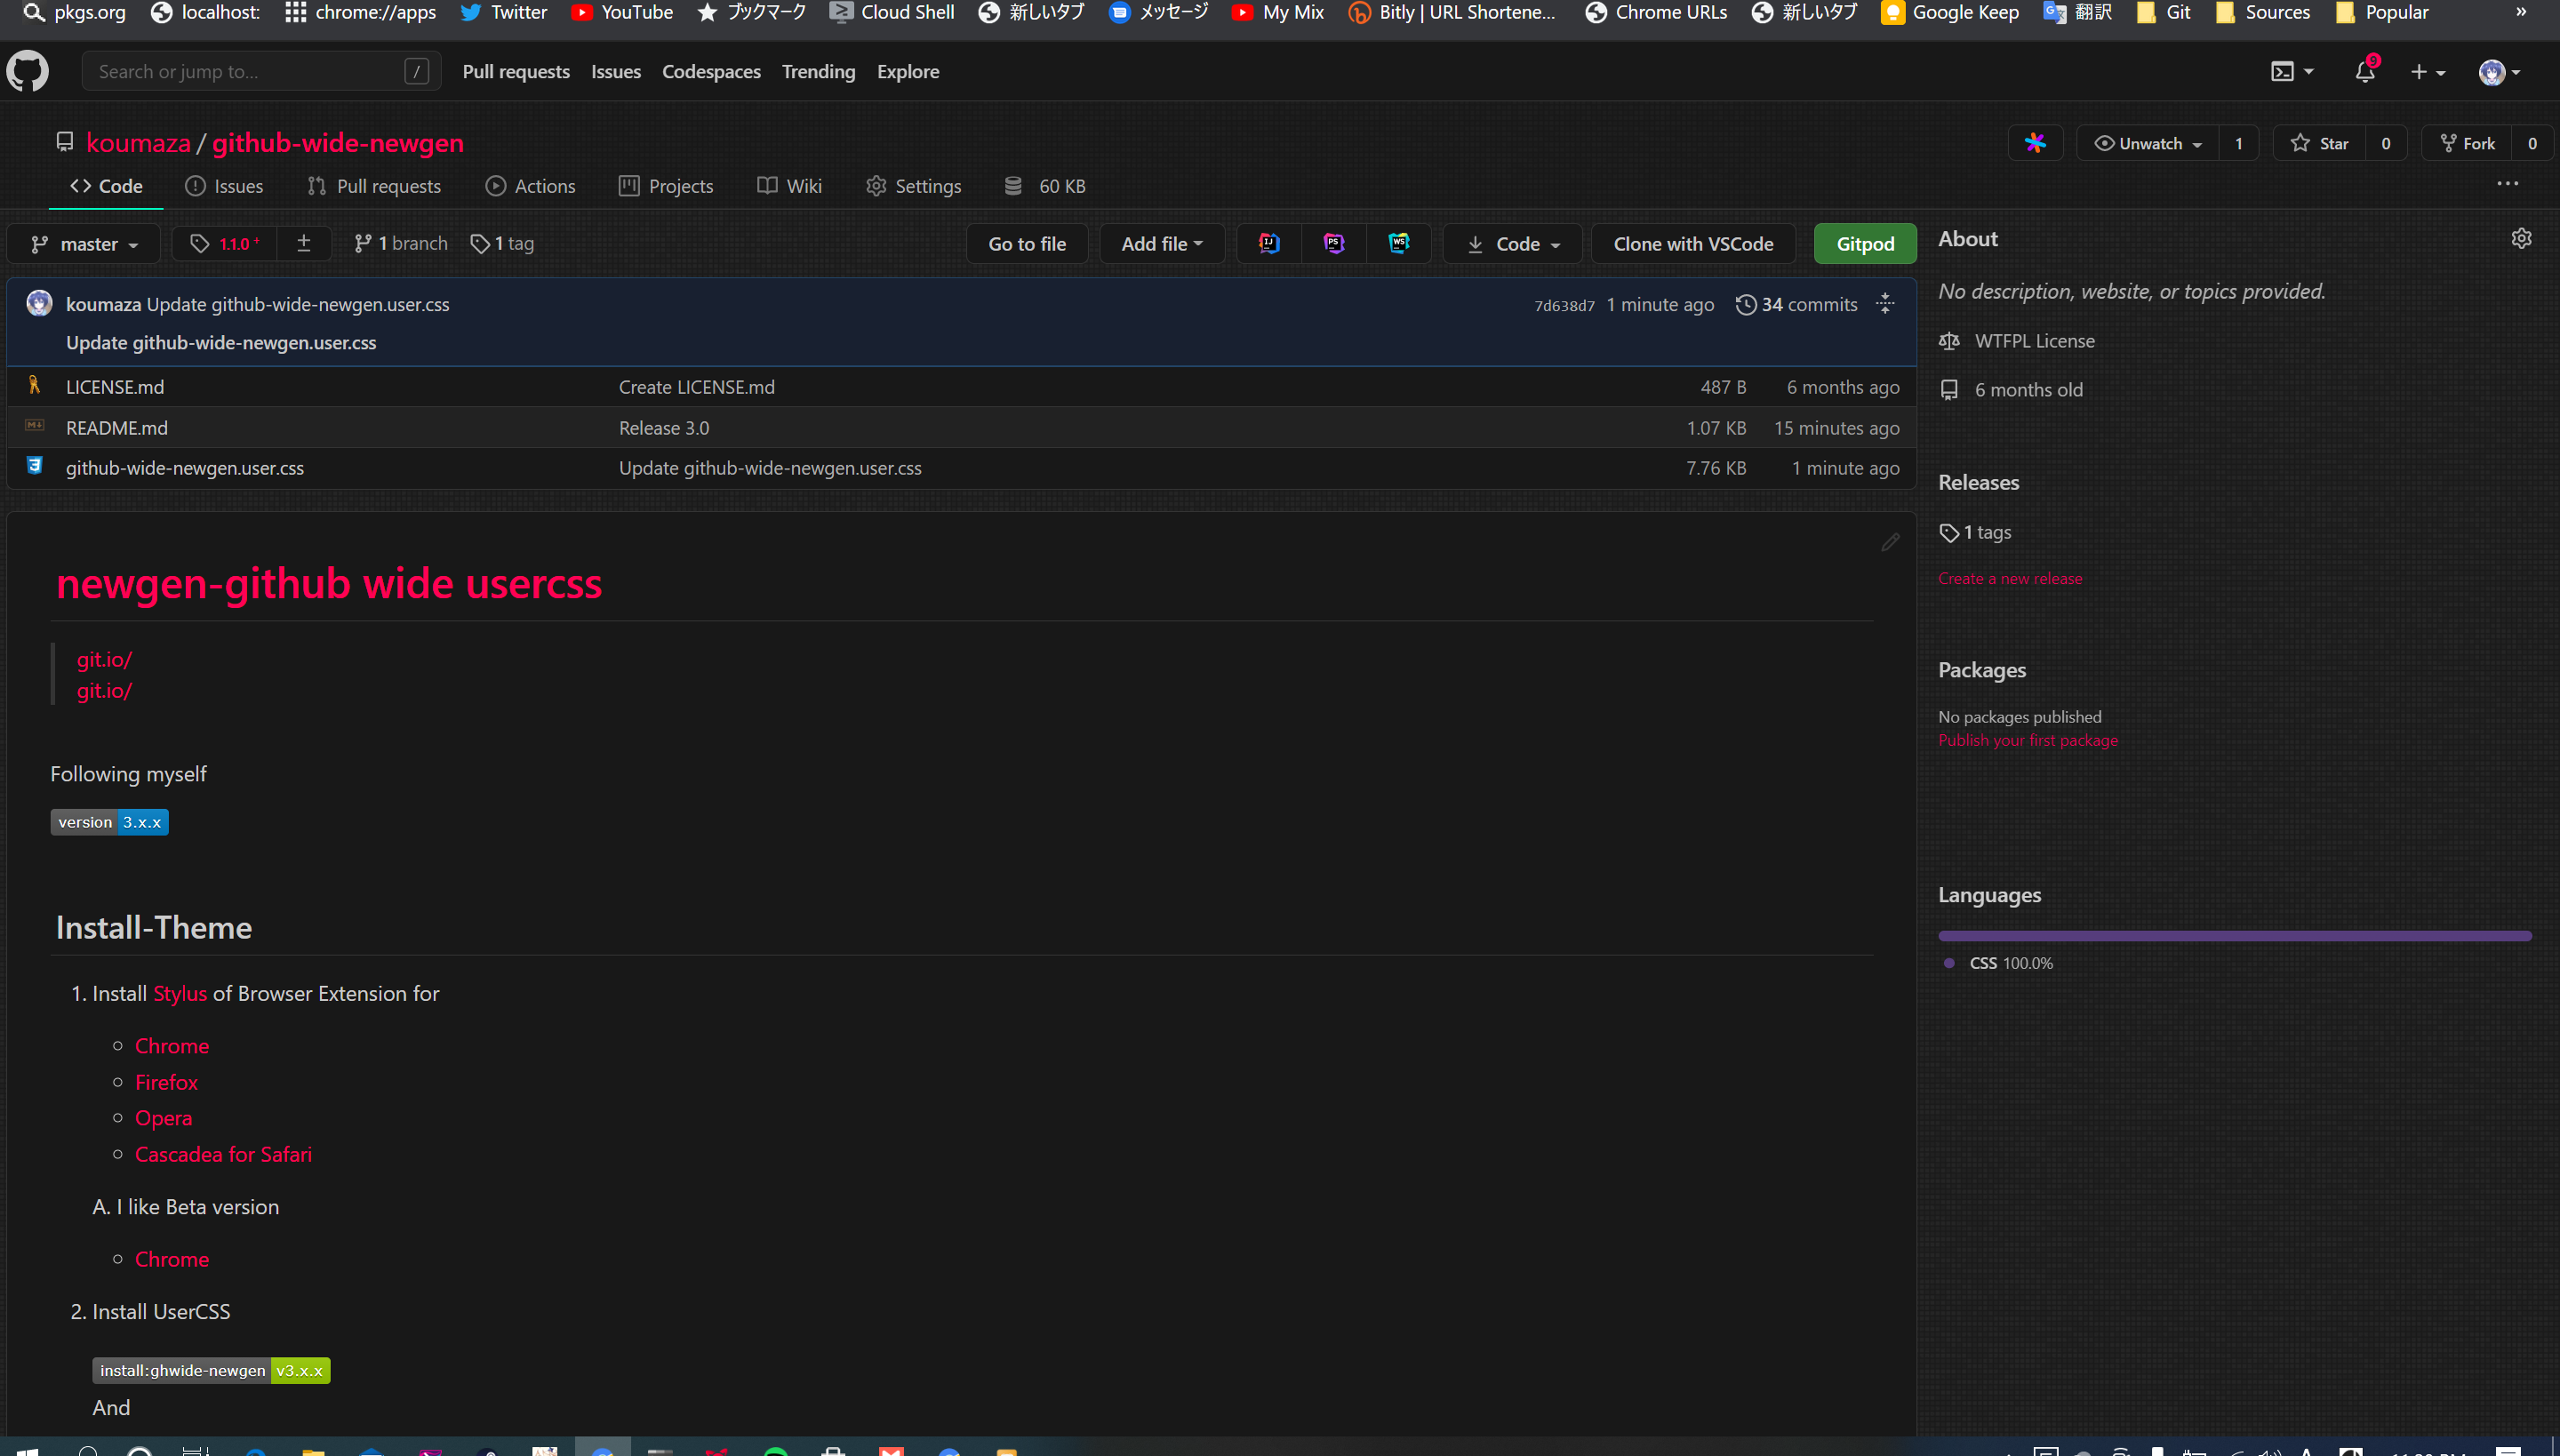Click the install:ghwide-newgen badge
This screenshot has width=2560, height=1456.
click(x=211, y=1370)
